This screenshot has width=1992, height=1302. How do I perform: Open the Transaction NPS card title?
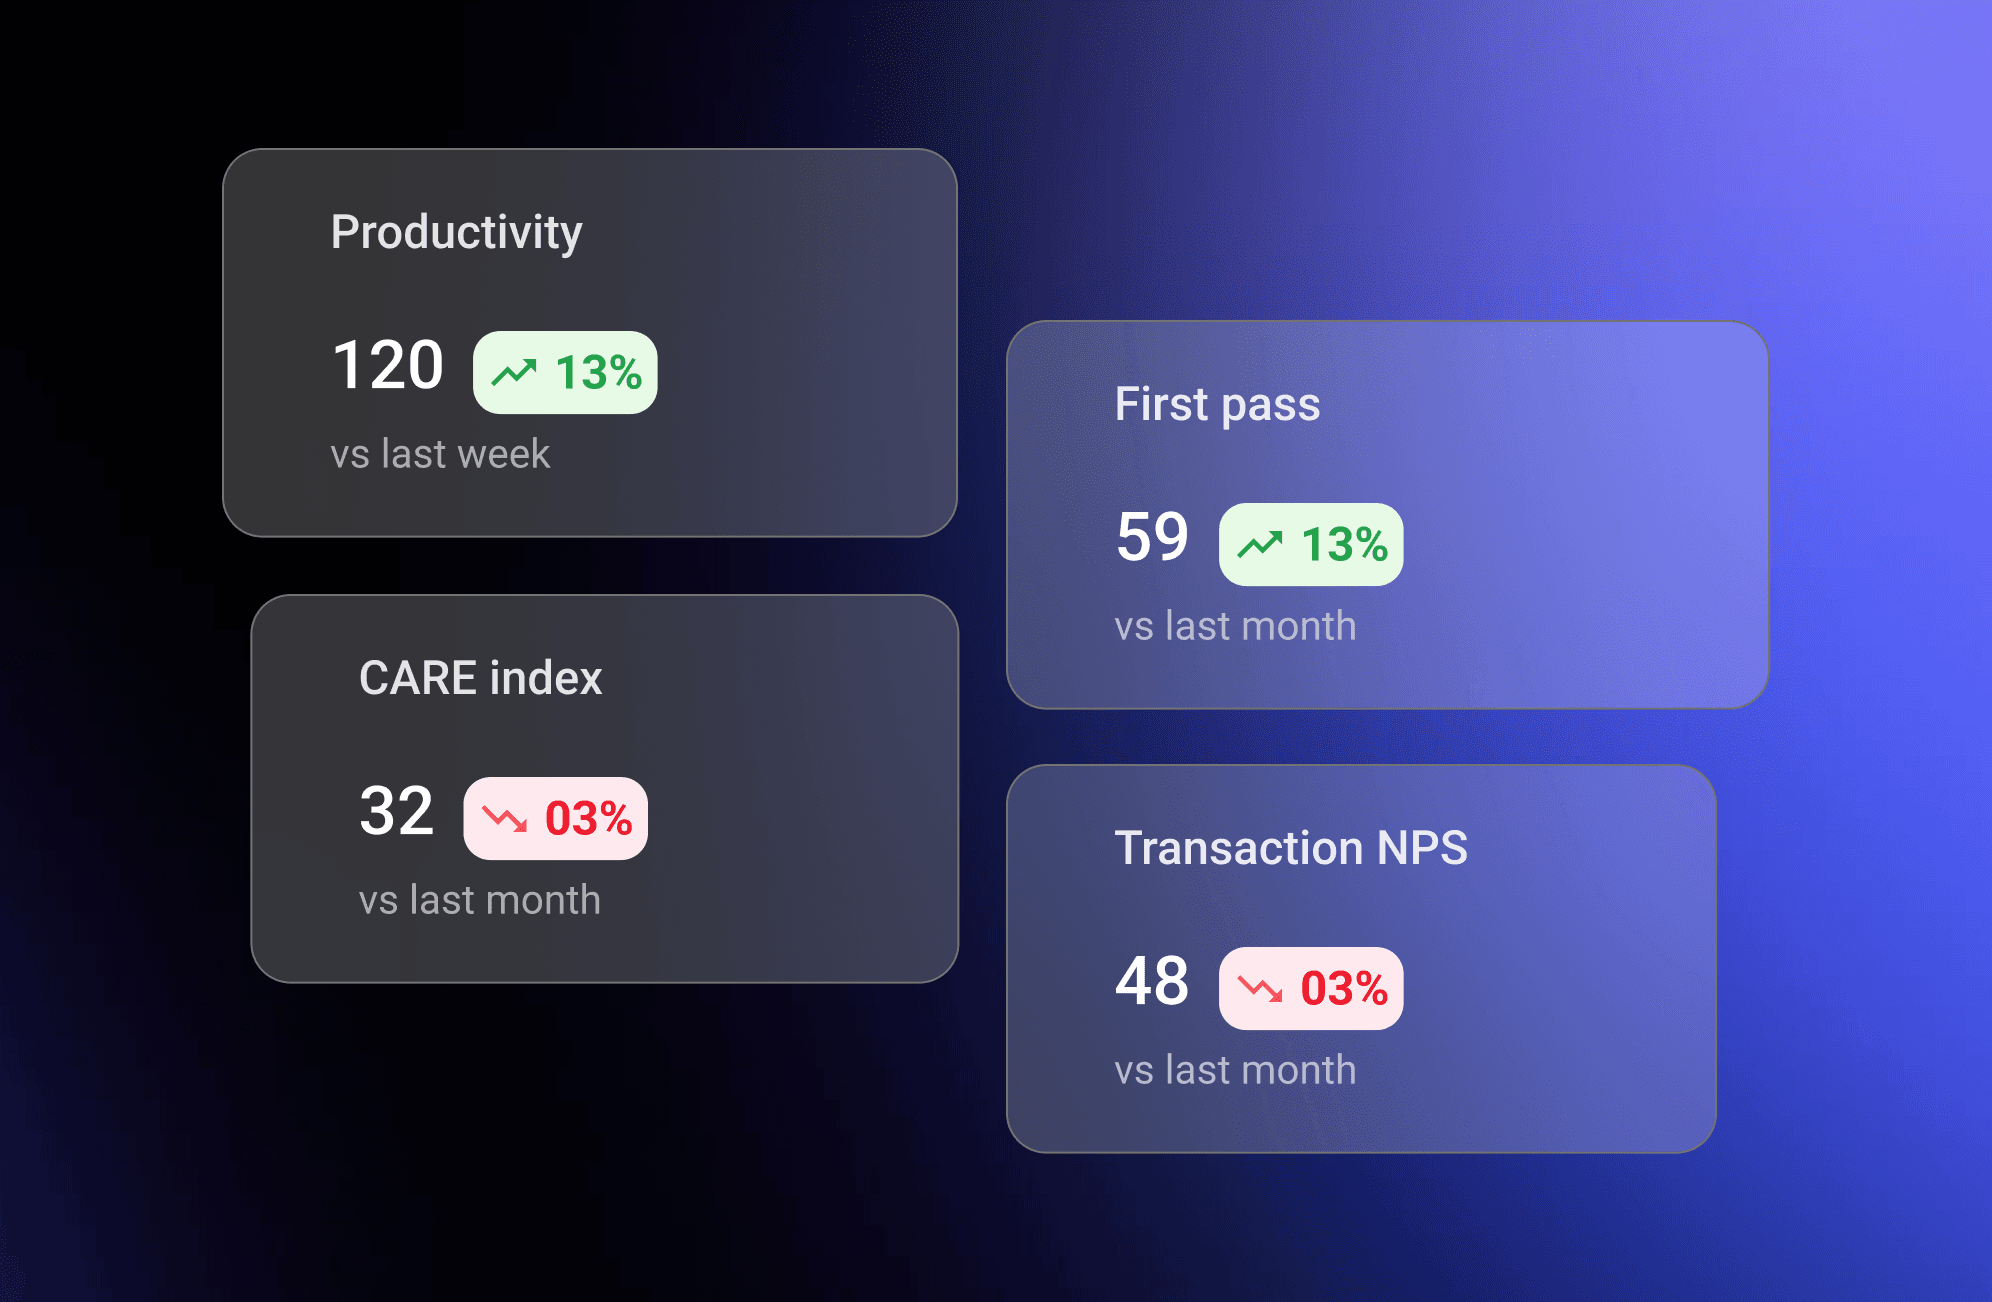tap(1291, 848)
